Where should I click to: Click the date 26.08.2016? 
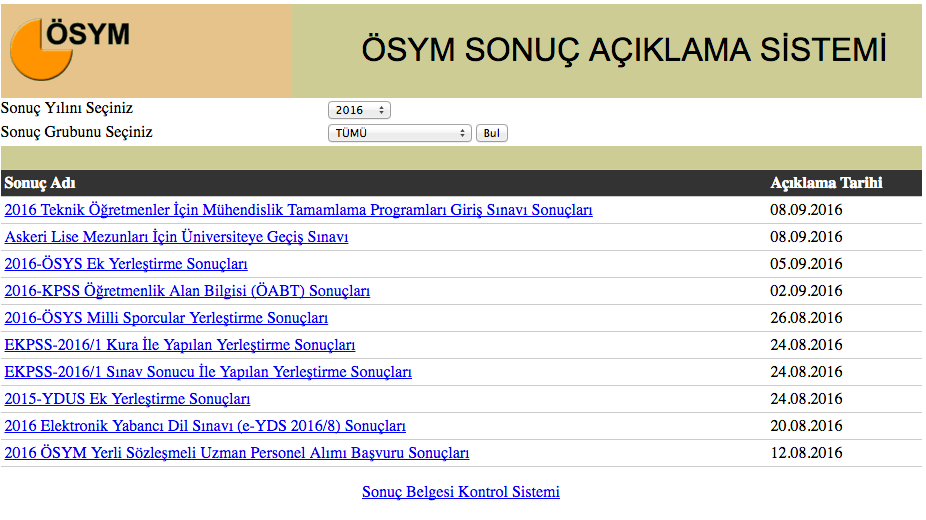pos(806,318)
